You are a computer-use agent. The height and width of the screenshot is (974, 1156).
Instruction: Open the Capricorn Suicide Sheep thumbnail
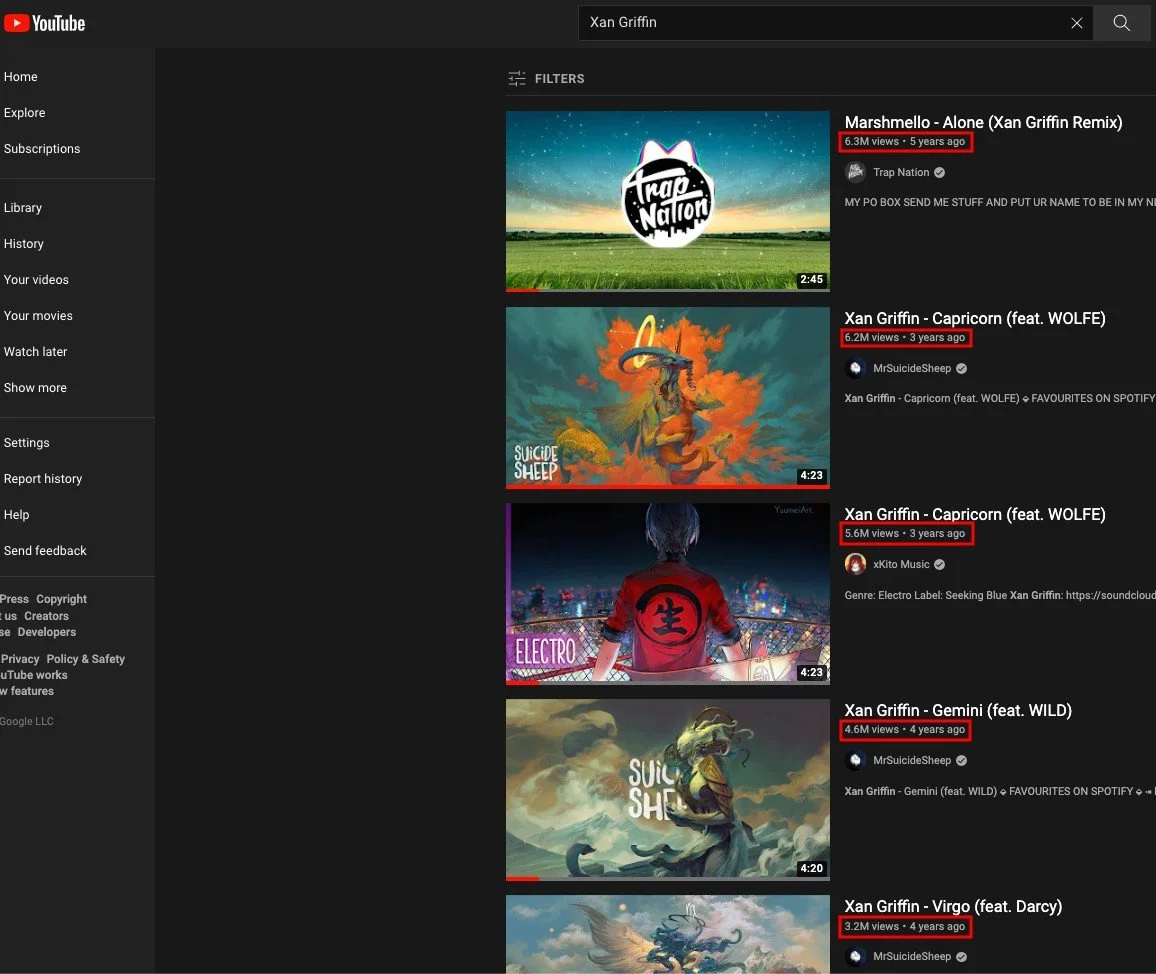pyautogui.click(x=668, y=397)
